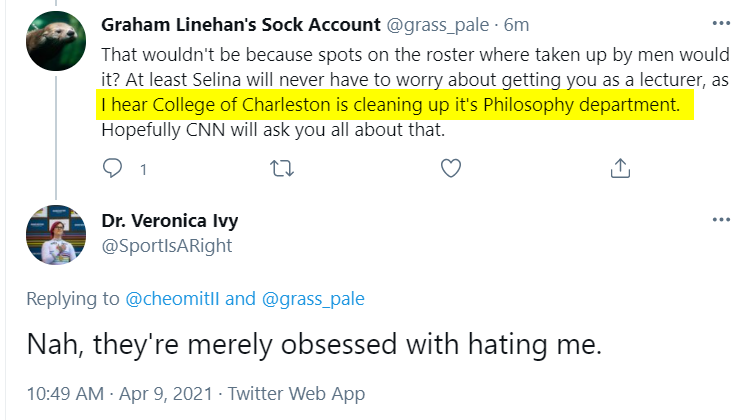Open more options on Dr. Veronica Ivy's tweet

[x=721, y=220]
